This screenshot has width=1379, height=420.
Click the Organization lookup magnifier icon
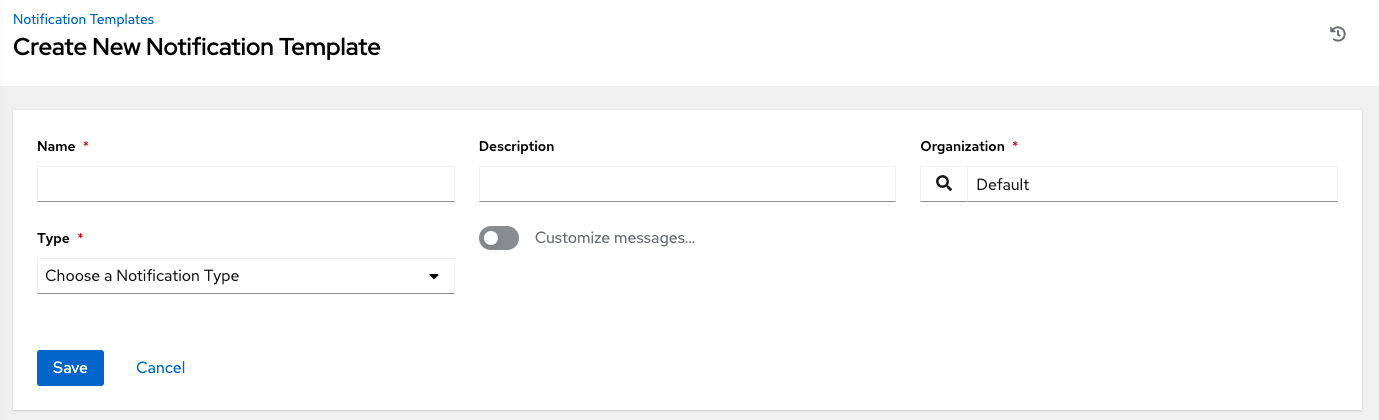(x=943, y=184)
